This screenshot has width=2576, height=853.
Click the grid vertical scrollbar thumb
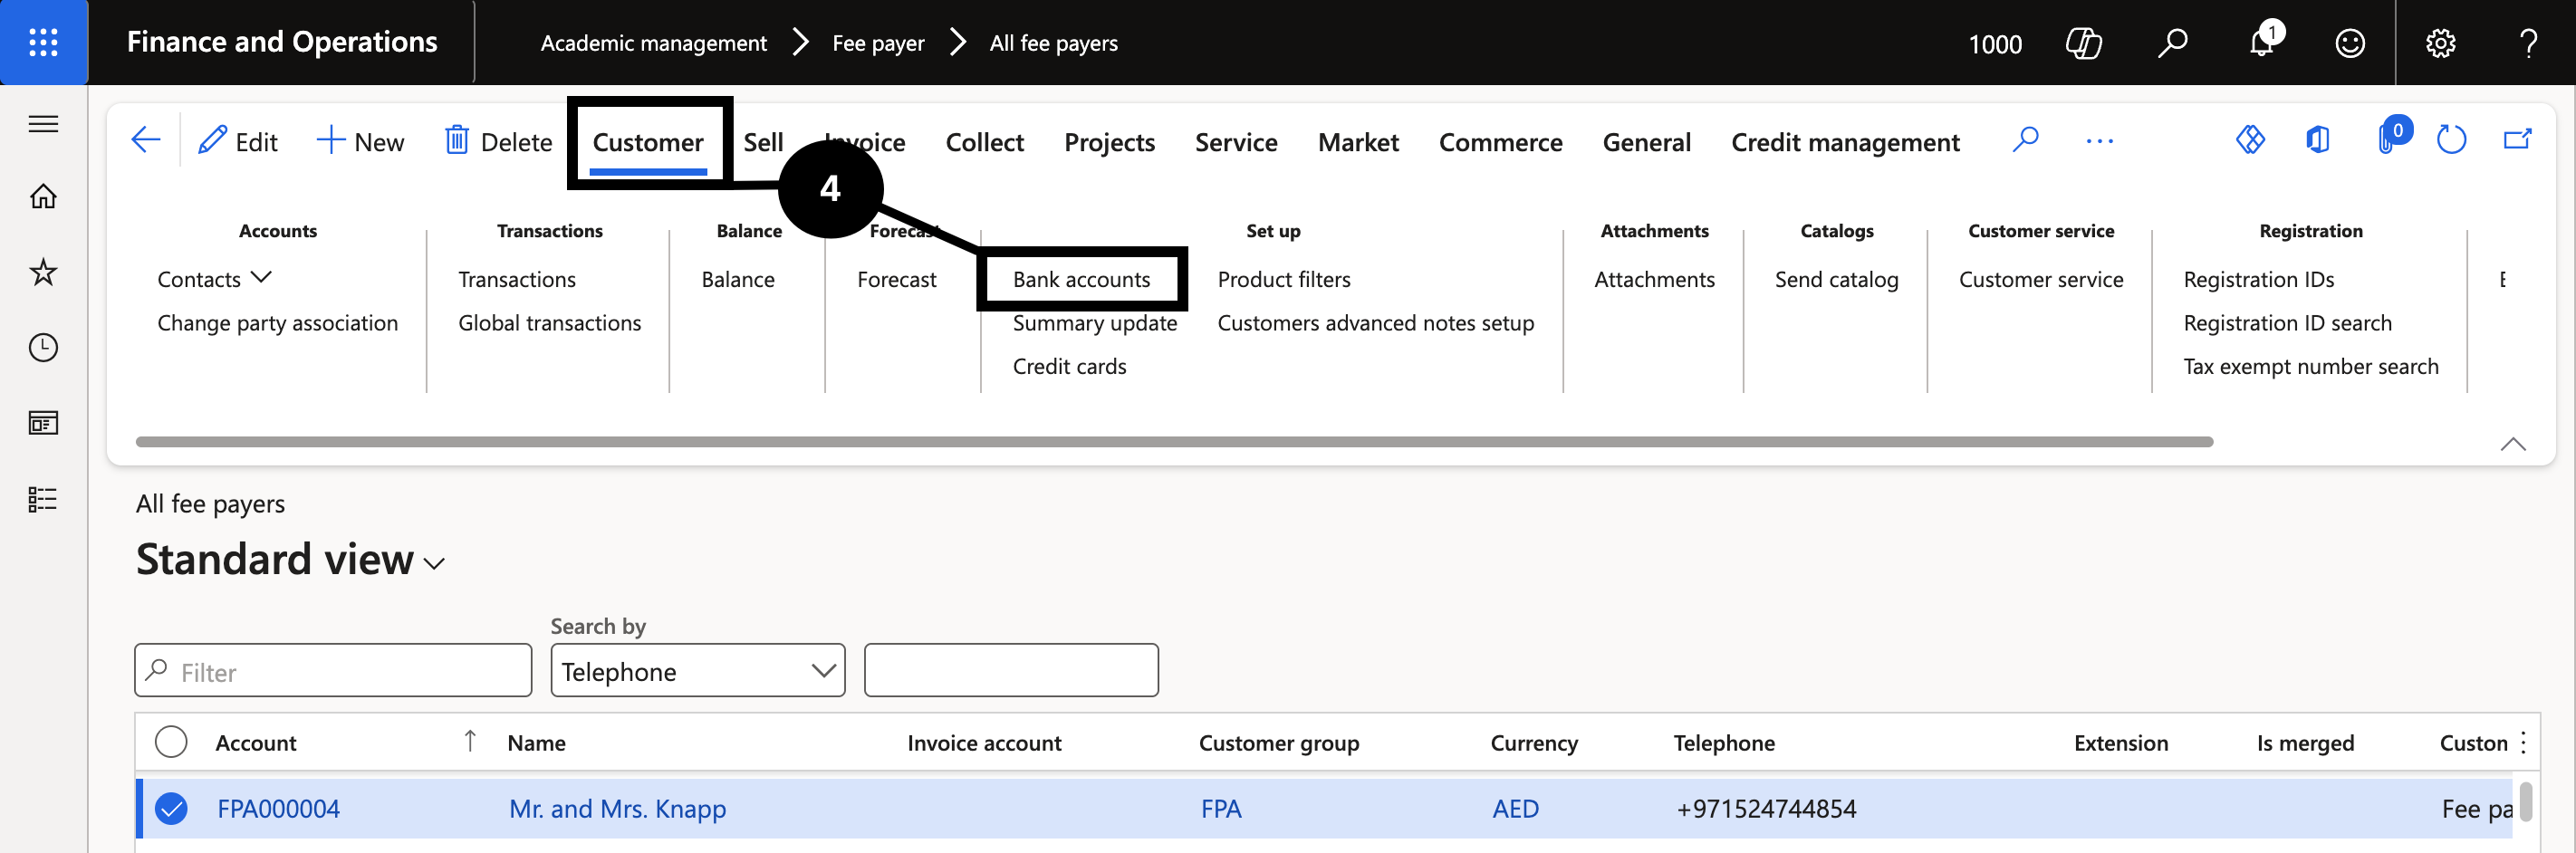(2525, 801)
